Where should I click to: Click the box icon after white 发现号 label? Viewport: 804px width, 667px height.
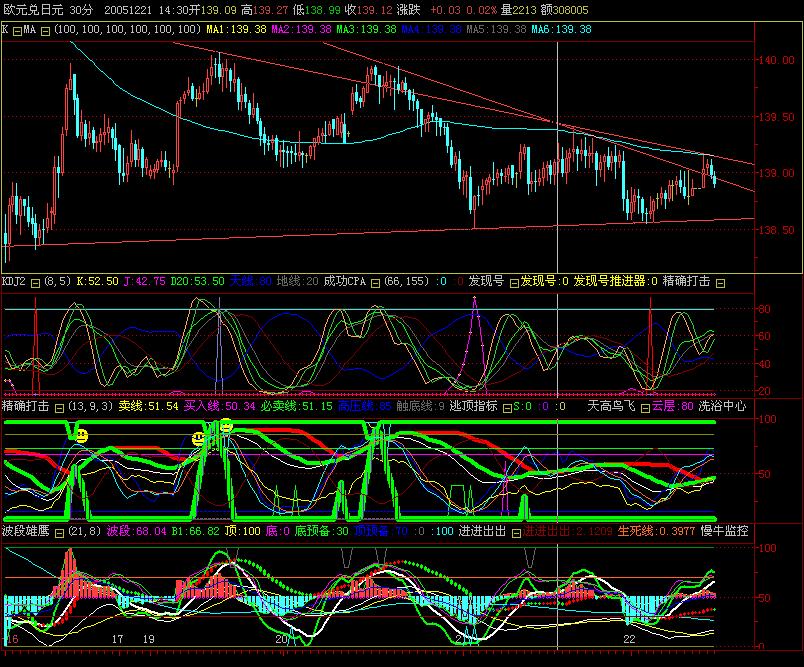click(x=514, y=283)
